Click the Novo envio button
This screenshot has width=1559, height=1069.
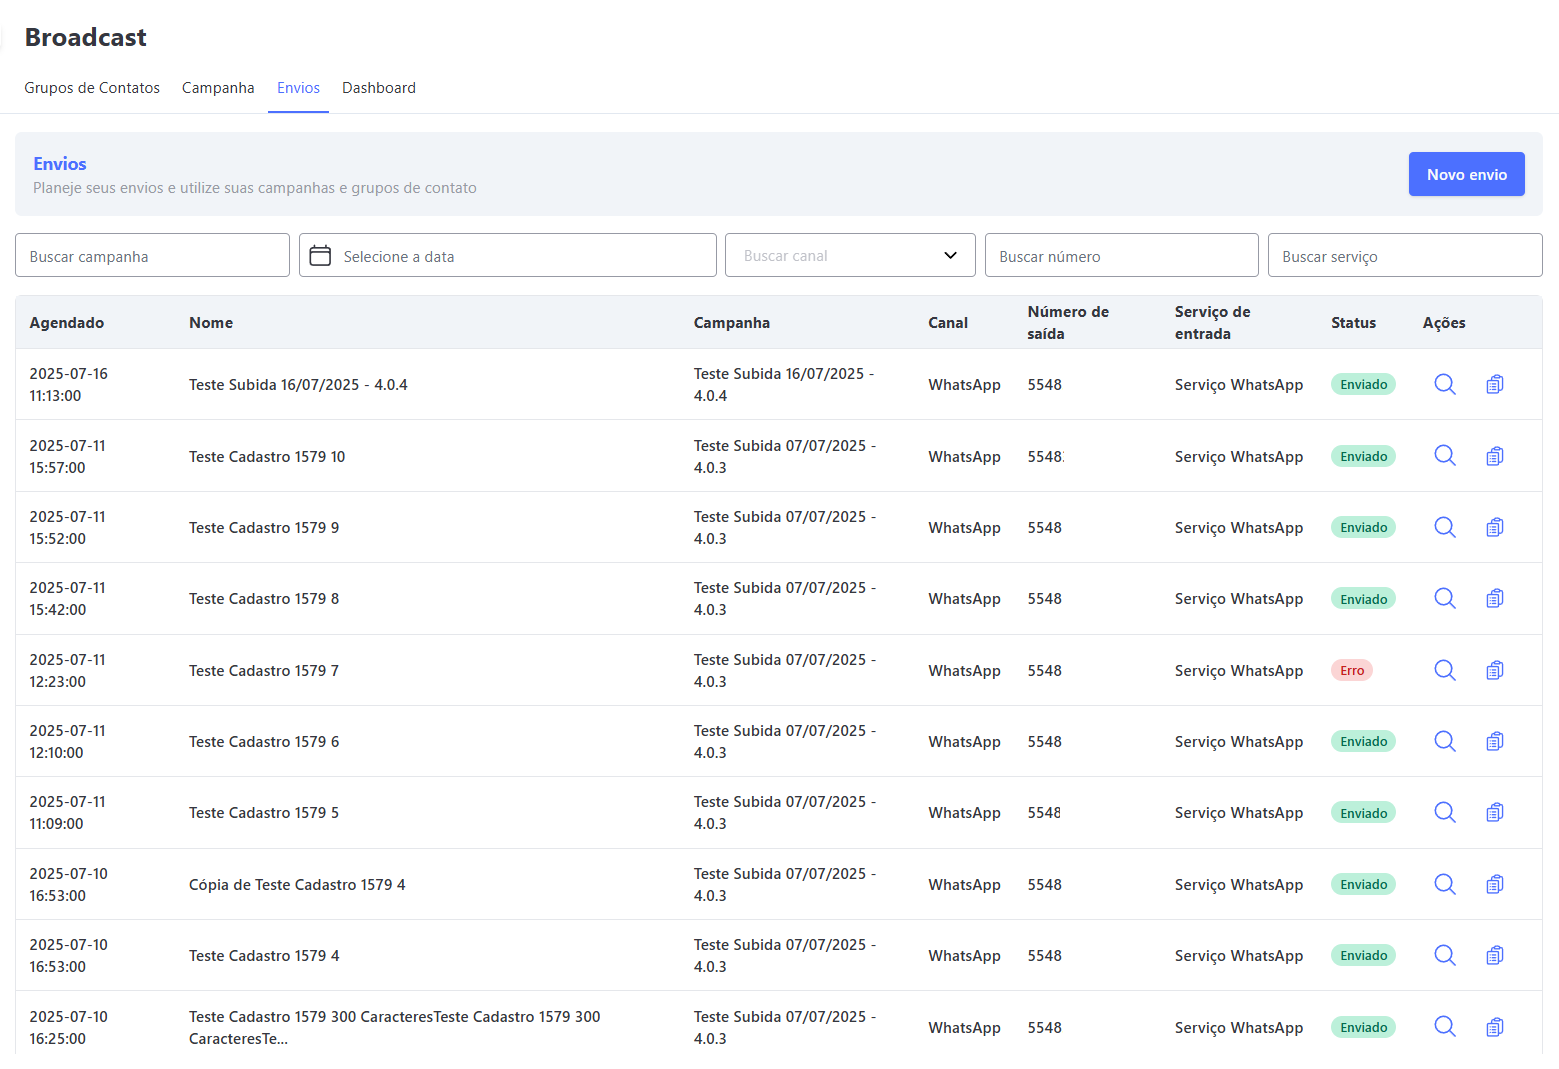pos(1466,174)
